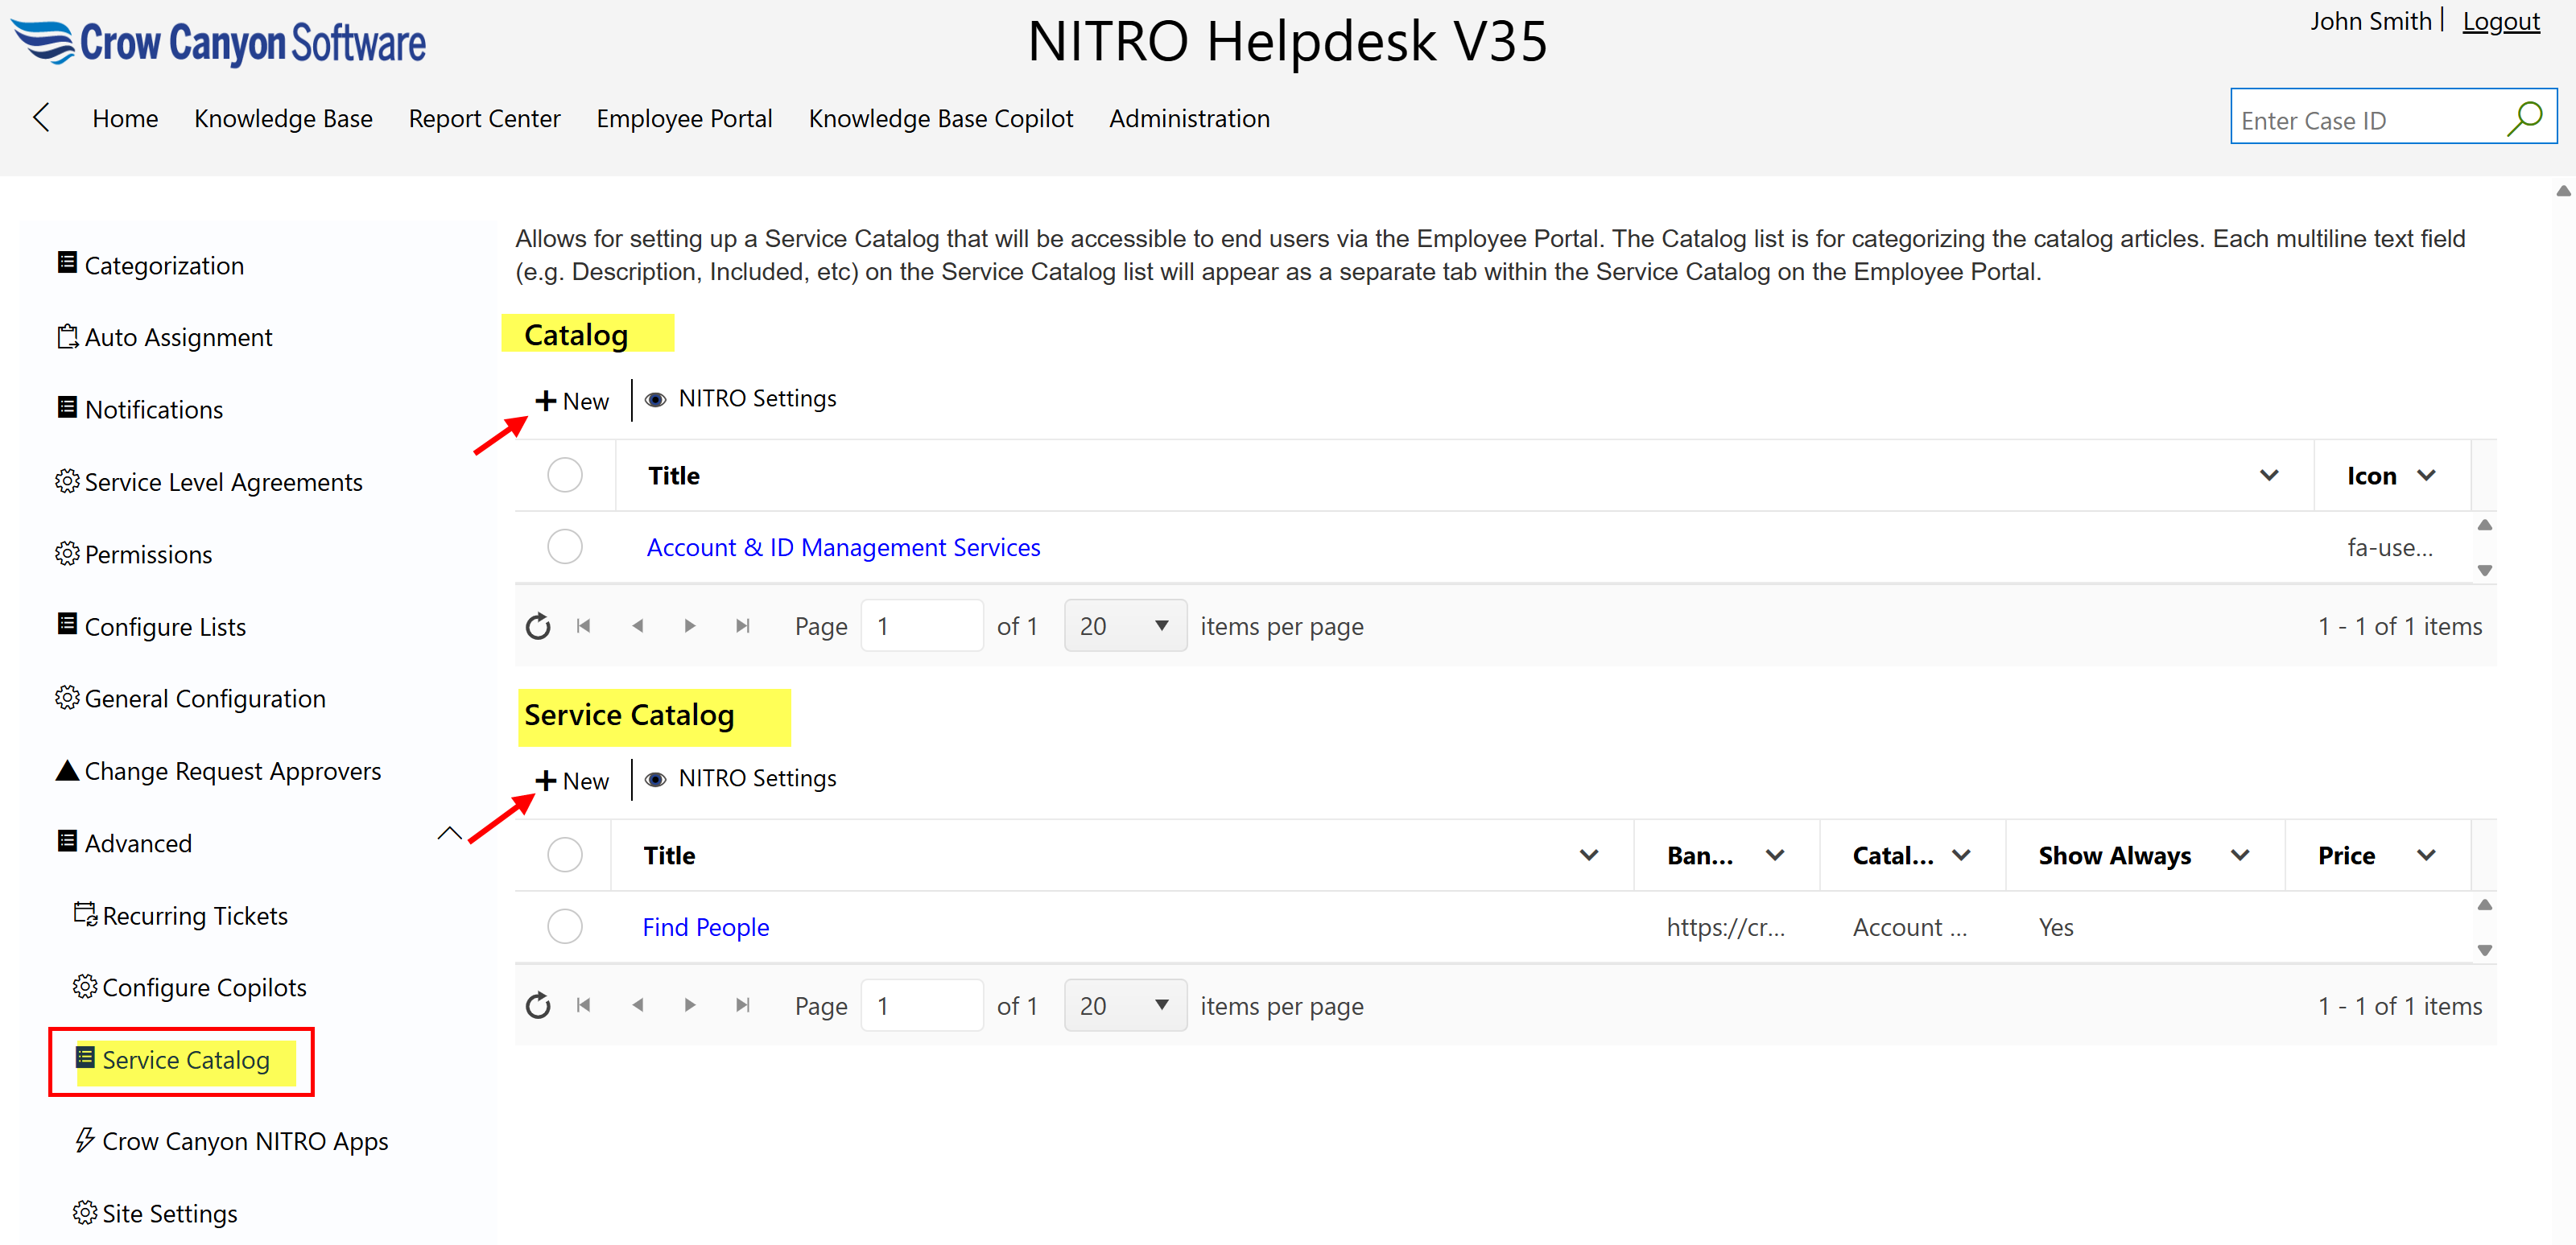Click the refresh icon in Catalog pager
Screen dimensions: 2576x1245
pos(538,626)
